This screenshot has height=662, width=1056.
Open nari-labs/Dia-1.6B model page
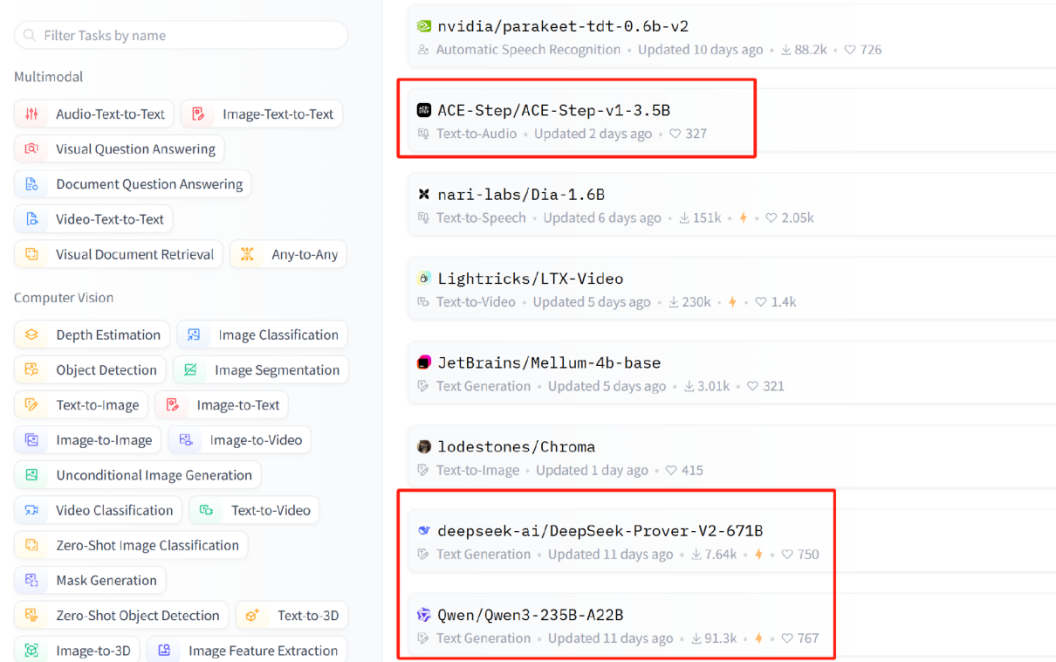521,195
